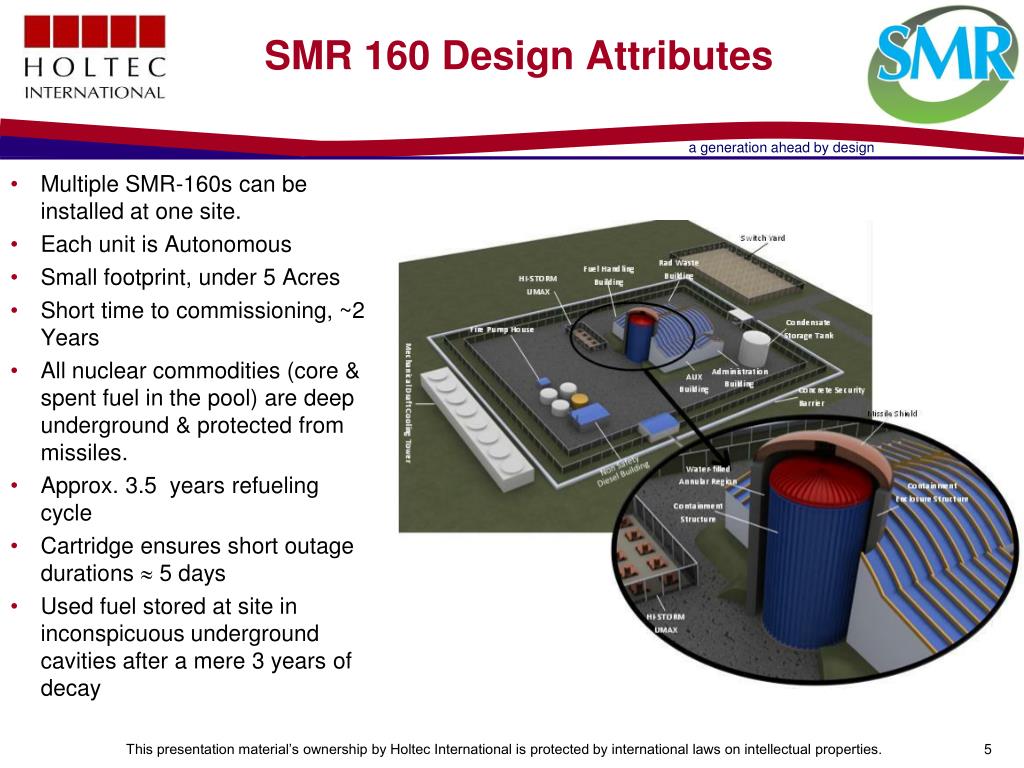Click the 'Concrete Security Barrier' label
The image size is (1024, 768).
831,396
